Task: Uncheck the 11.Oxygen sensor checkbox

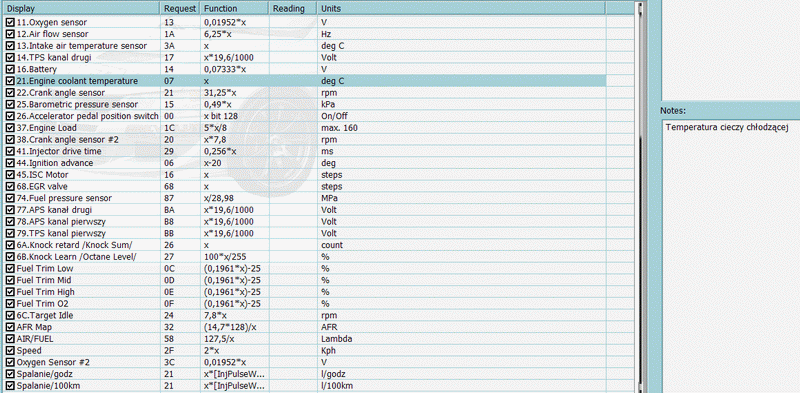Action: point(10,22)
